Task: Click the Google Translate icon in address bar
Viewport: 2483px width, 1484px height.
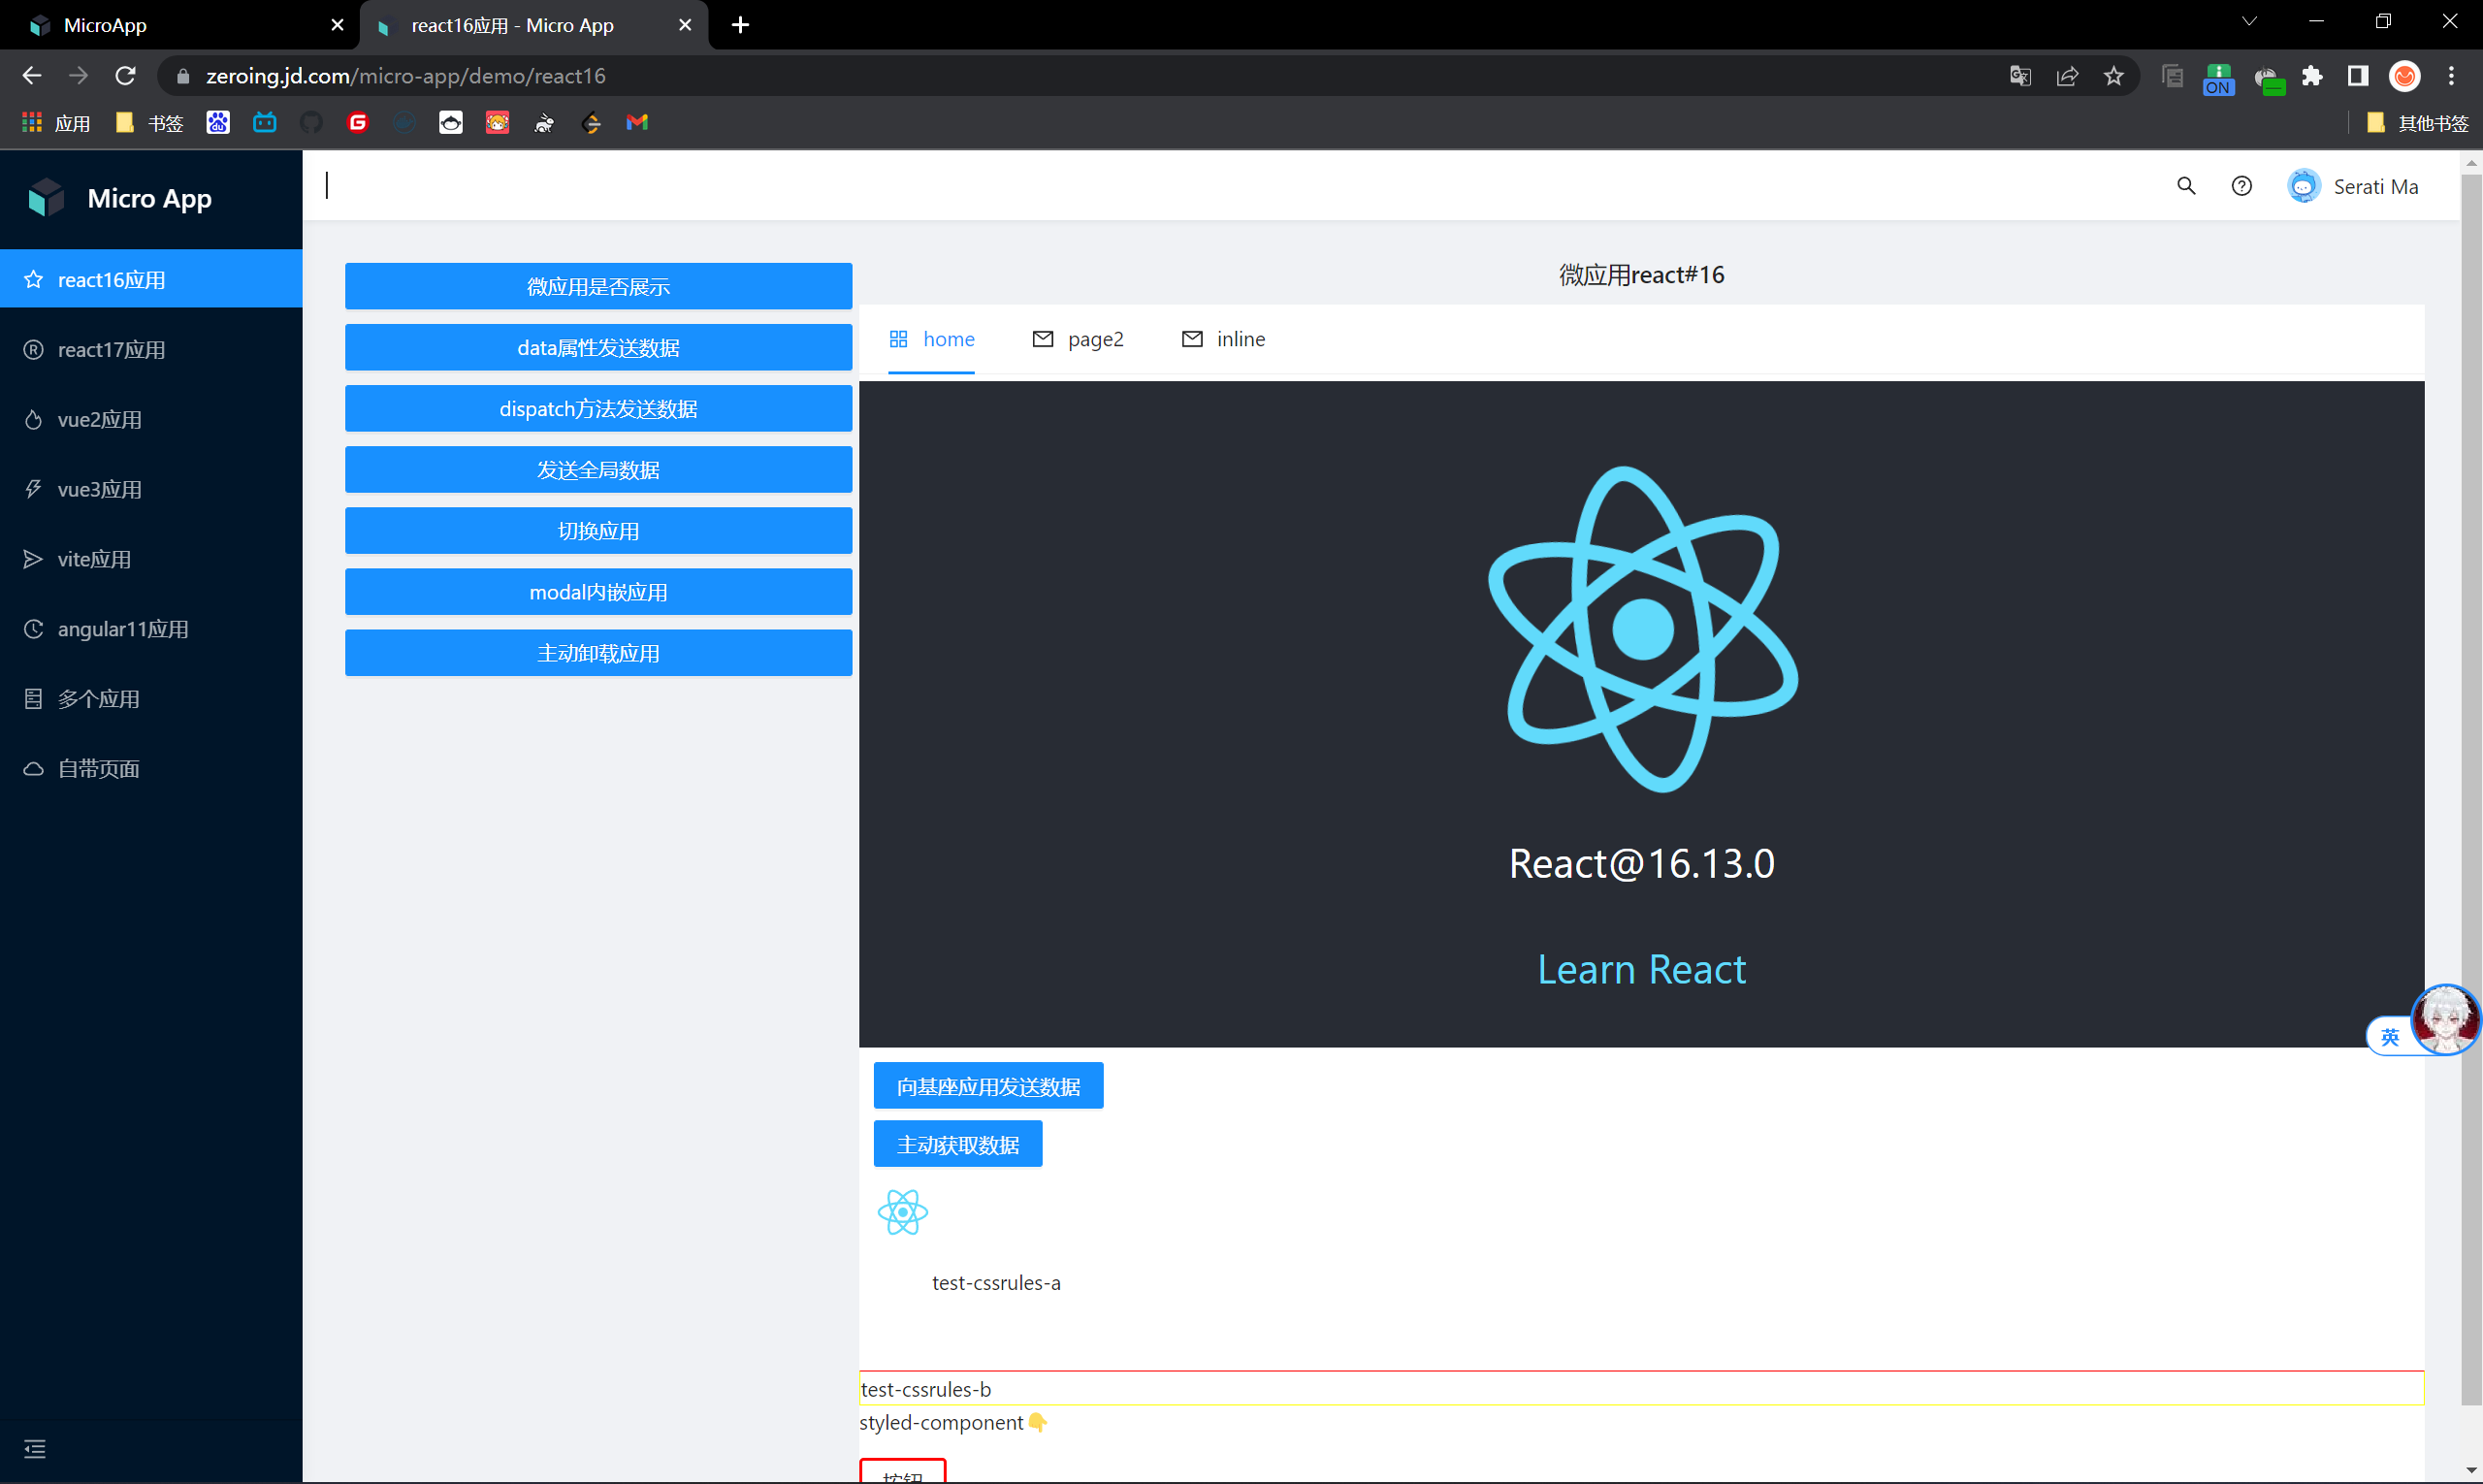Action: (2020, 76)
